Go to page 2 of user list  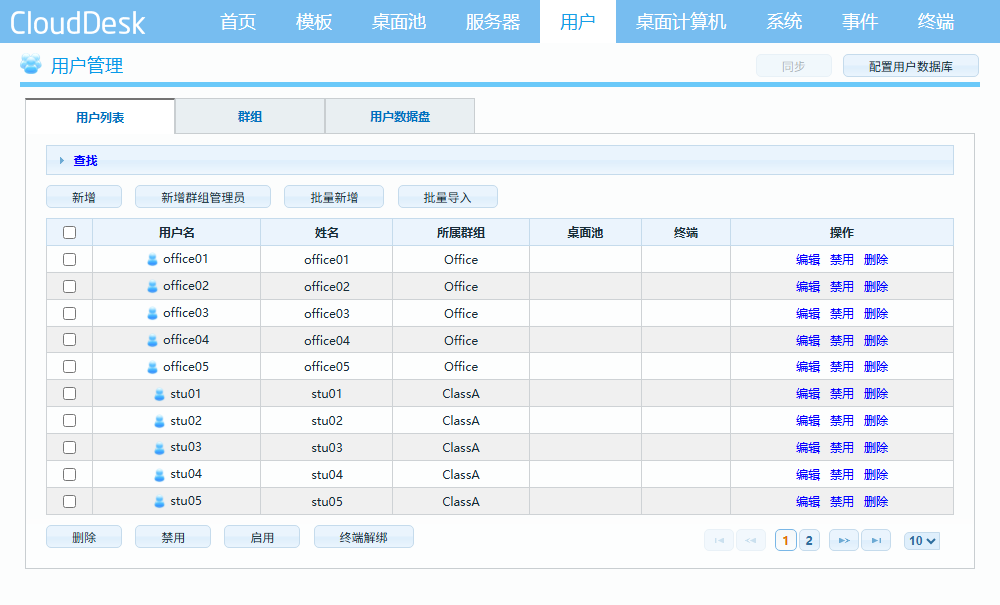[x=809, y=541]
